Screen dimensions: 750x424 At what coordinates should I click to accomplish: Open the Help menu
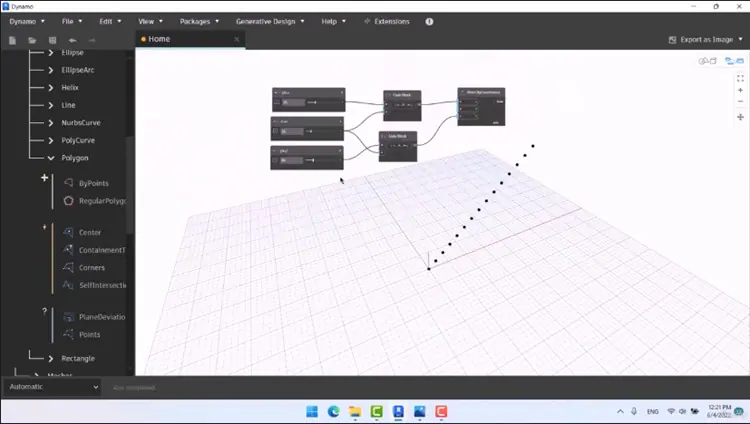[333, 22]
